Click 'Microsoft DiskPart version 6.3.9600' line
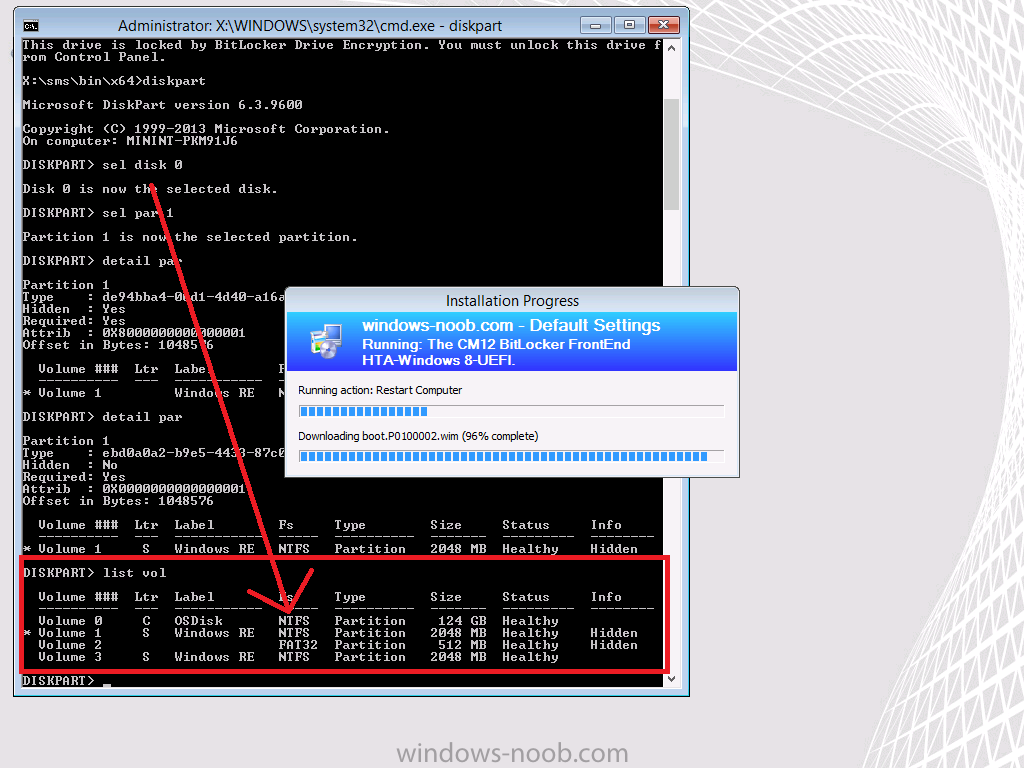The width and height of the screenshot is (1024, 768). 163,104
